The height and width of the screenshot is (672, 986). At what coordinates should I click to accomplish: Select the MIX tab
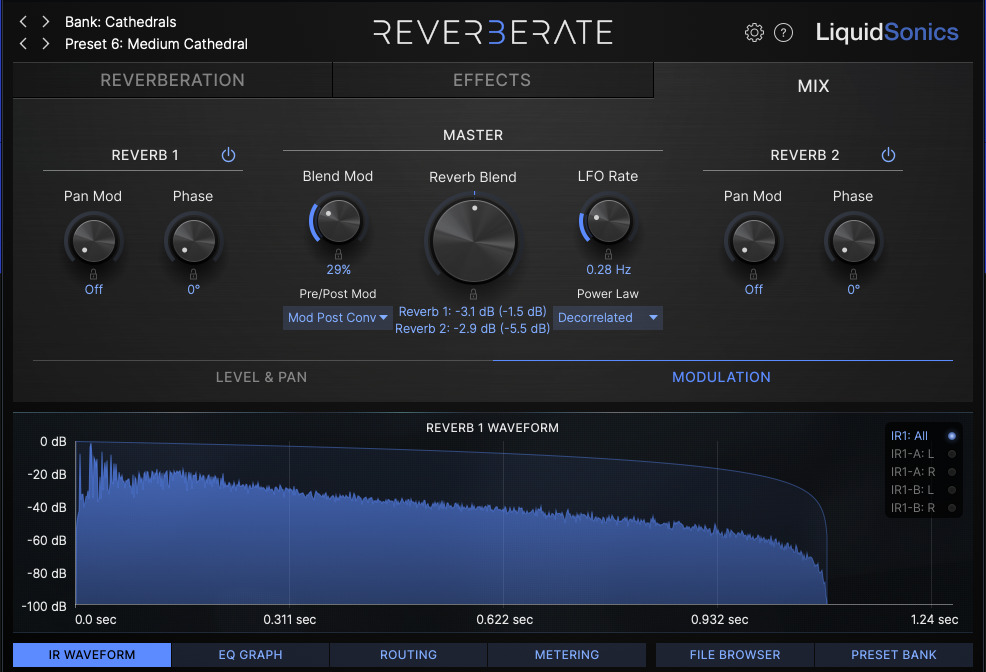813,85
